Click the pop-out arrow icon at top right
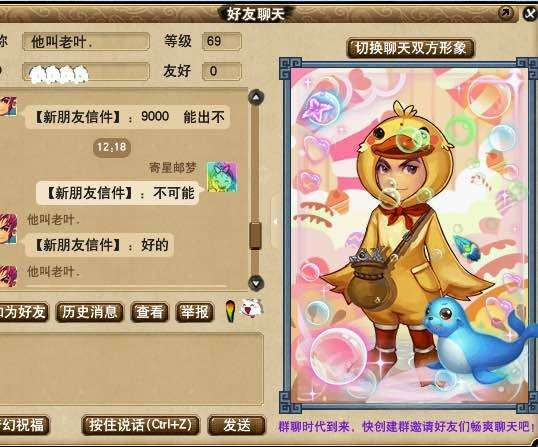The image size is (538, 447). [506, 13]
